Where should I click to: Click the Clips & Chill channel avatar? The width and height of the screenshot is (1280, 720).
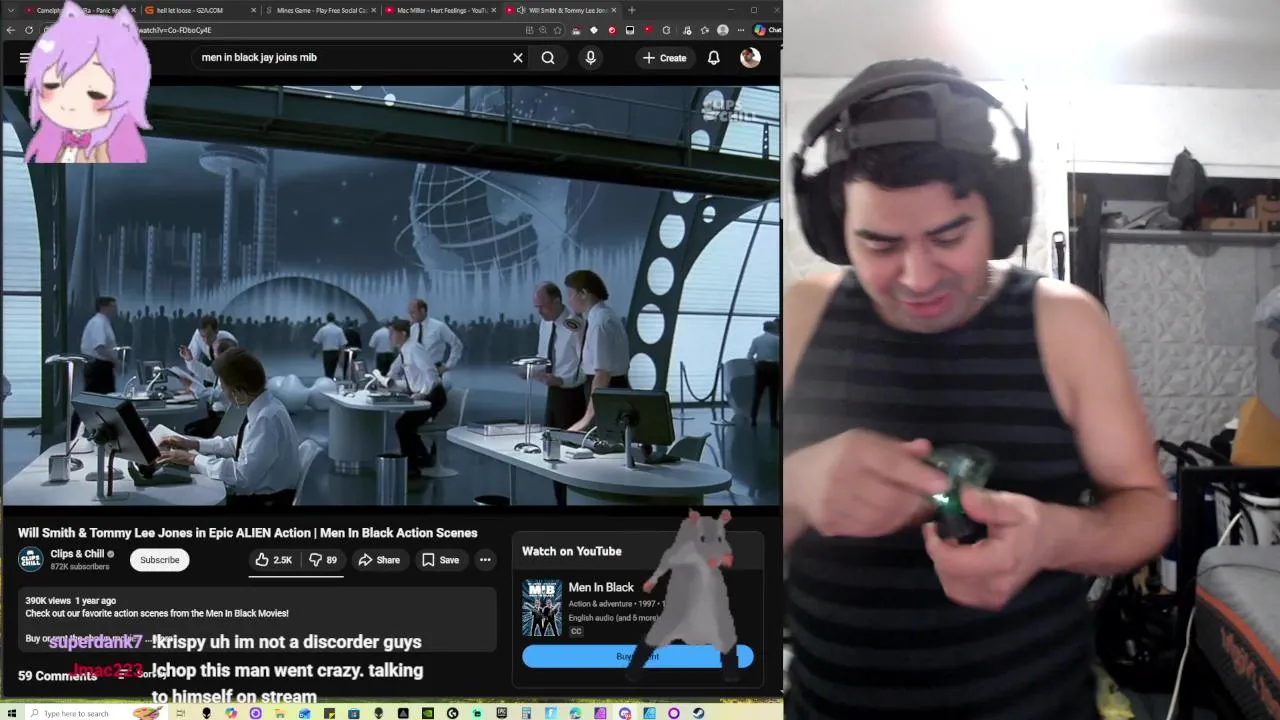click(31, 560)
